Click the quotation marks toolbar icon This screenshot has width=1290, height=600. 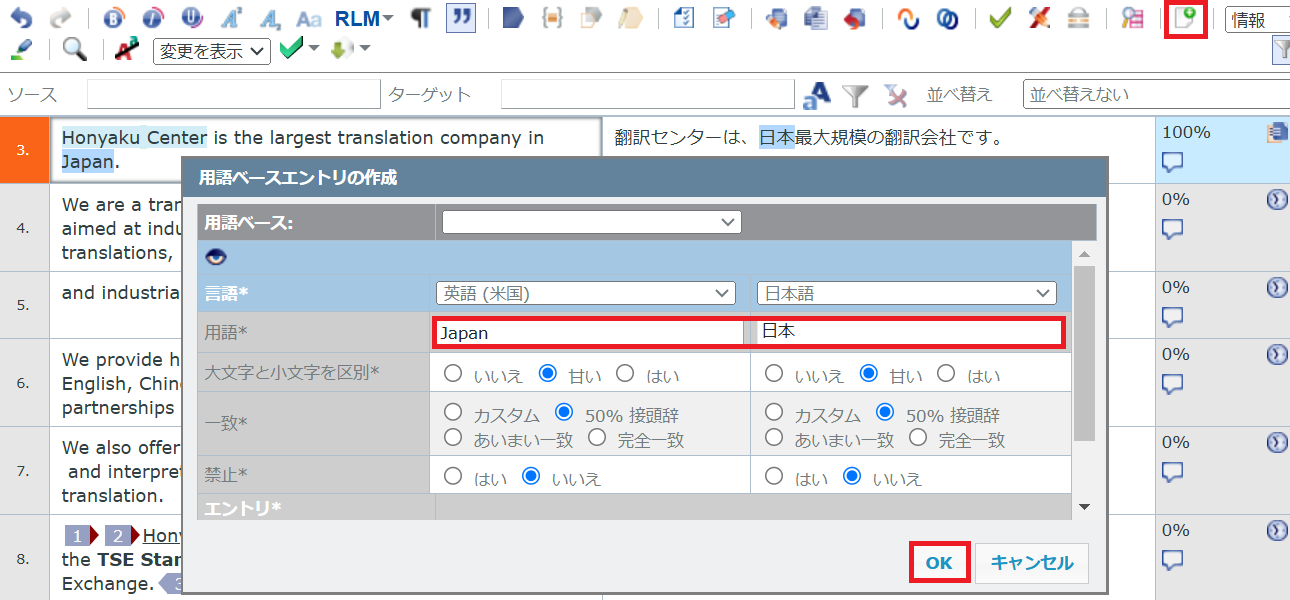click(460, 18)
